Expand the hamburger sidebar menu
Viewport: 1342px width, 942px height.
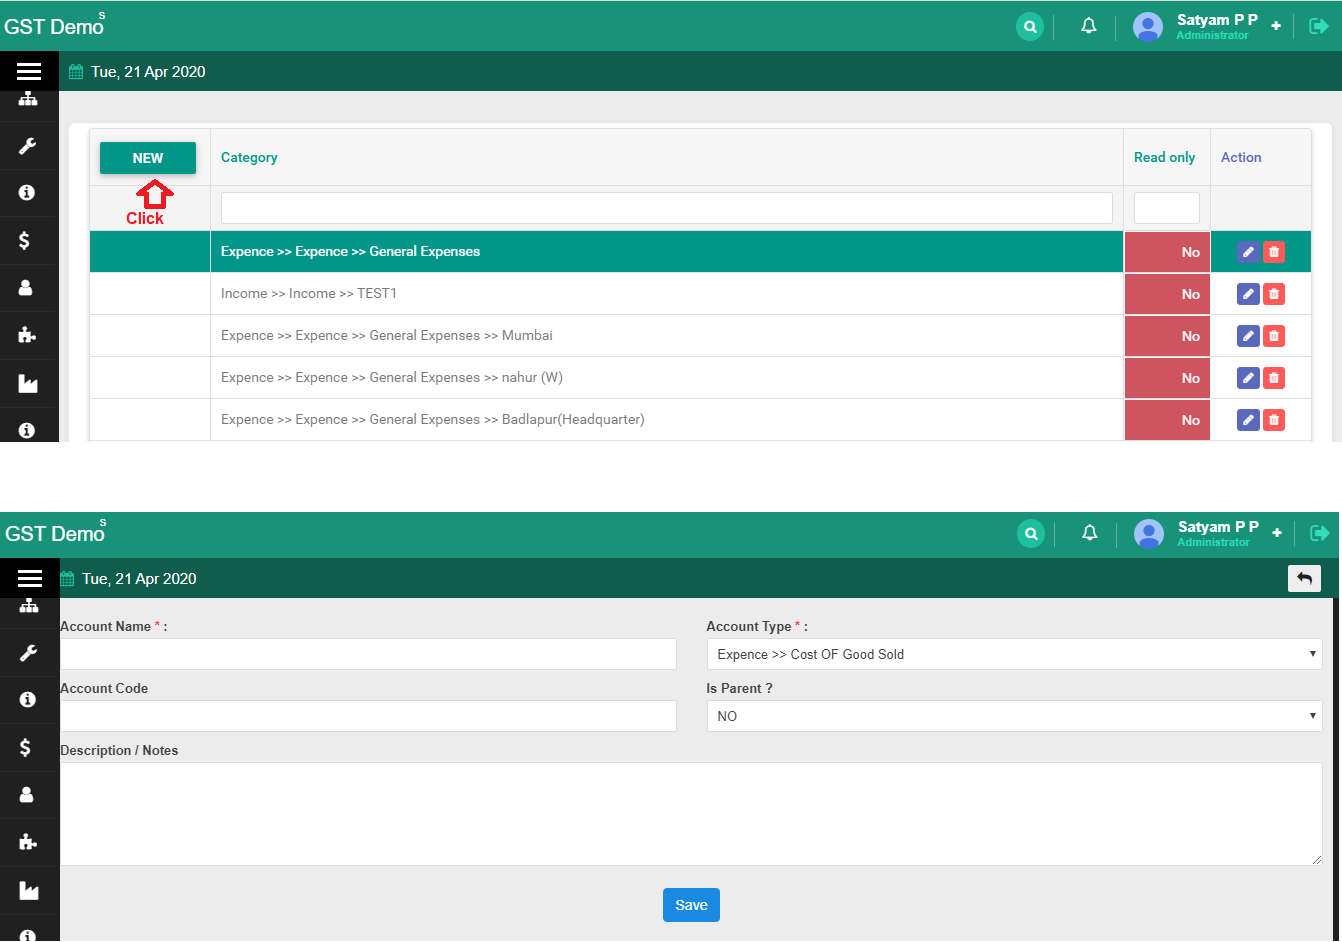(x=29, y=70)
